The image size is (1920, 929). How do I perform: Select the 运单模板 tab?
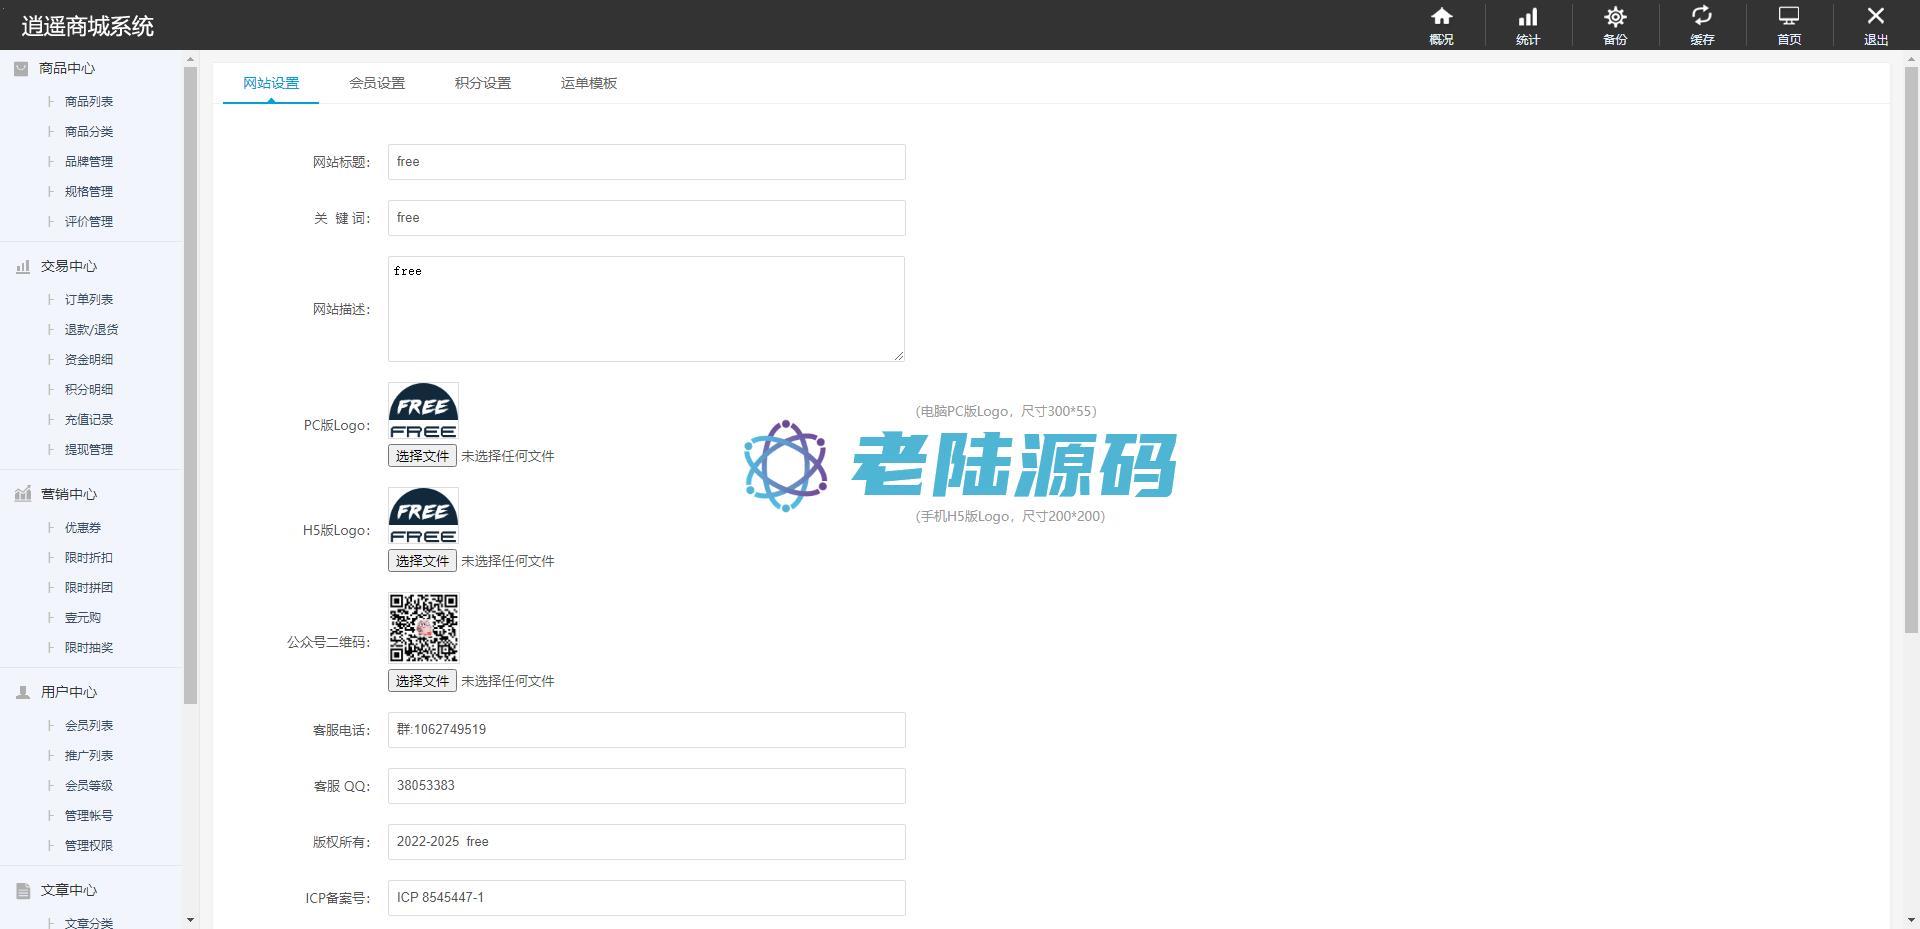[x=589, y=83]
